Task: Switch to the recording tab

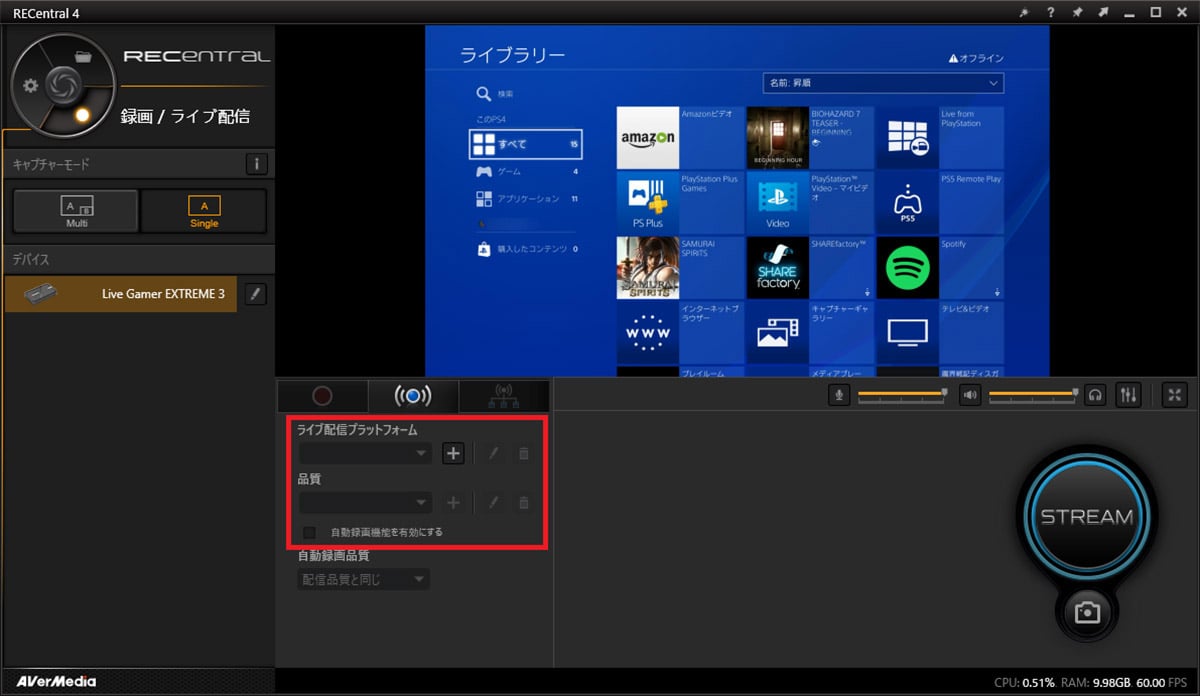Action: coord(322,396)
